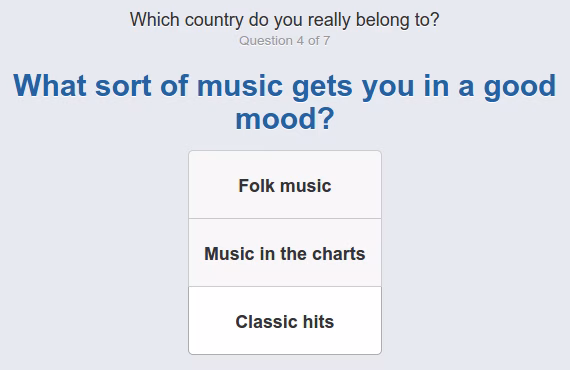Click the 'Question 4 of 7' progress text
The height and width of the screenshot is (370, 570).
(285, 41)
